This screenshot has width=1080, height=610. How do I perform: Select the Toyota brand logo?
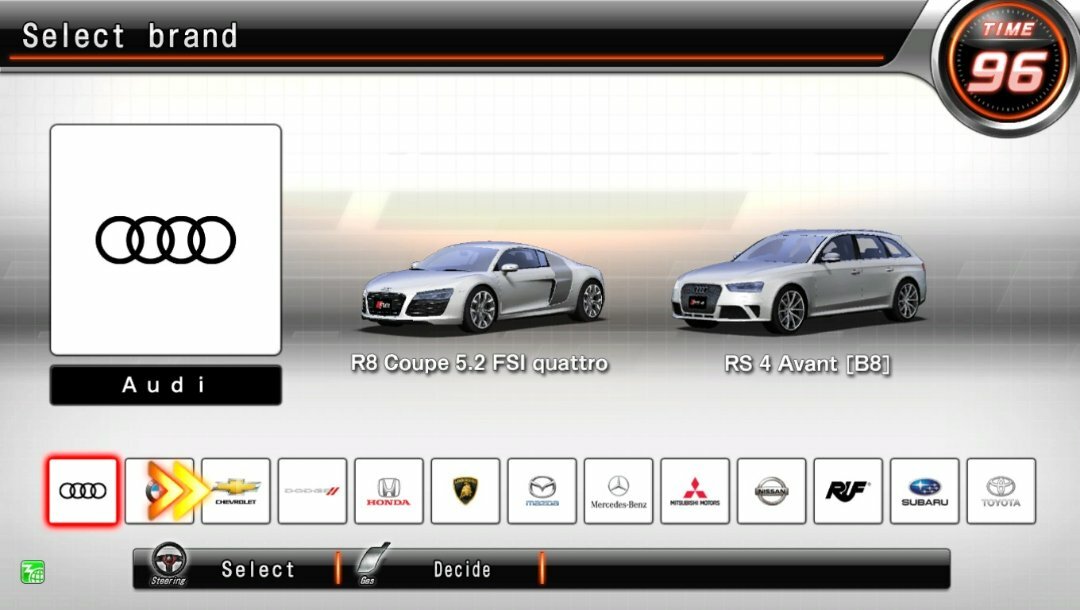point(1003,491)
